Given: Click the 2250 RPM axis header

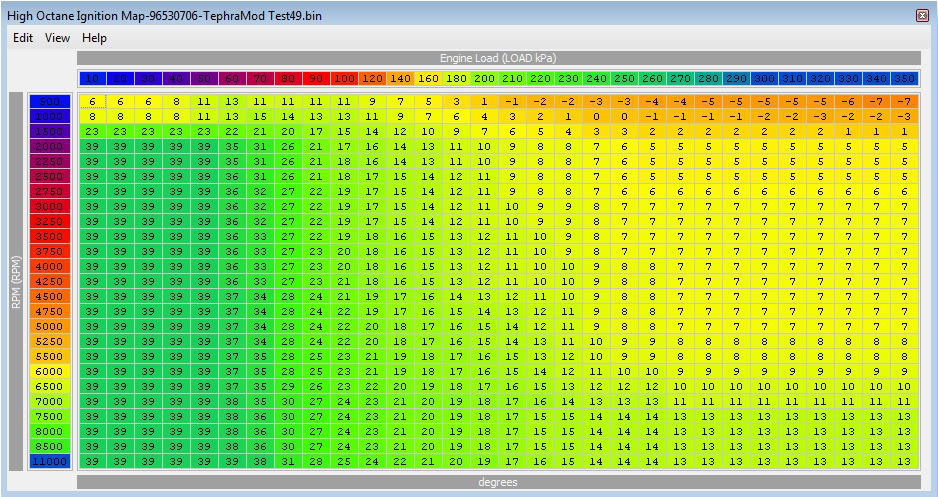Looking at the screenshot, I should 50,161.
